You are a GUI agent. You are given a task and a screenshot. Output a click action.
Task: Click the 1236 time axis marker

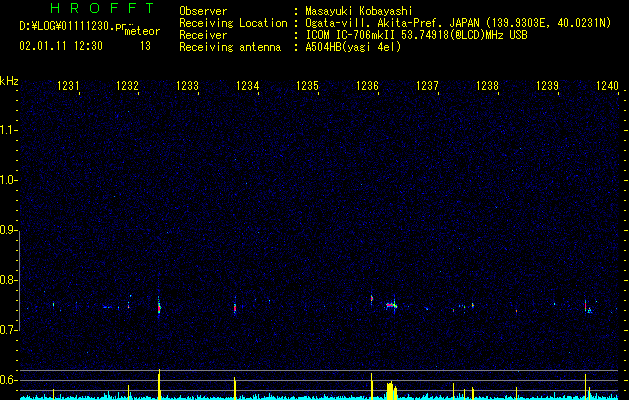click(367, 85)
